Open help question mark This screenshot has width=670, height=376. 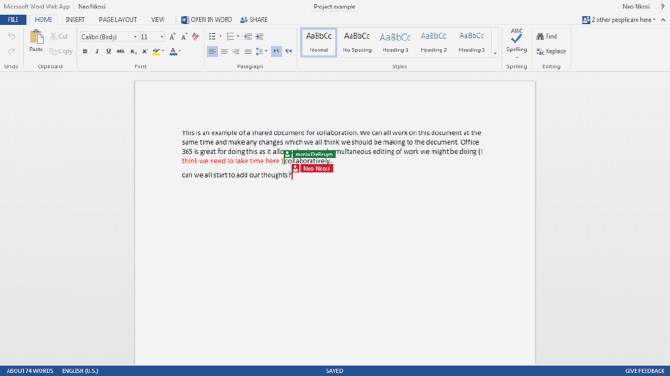click(663, 7)
